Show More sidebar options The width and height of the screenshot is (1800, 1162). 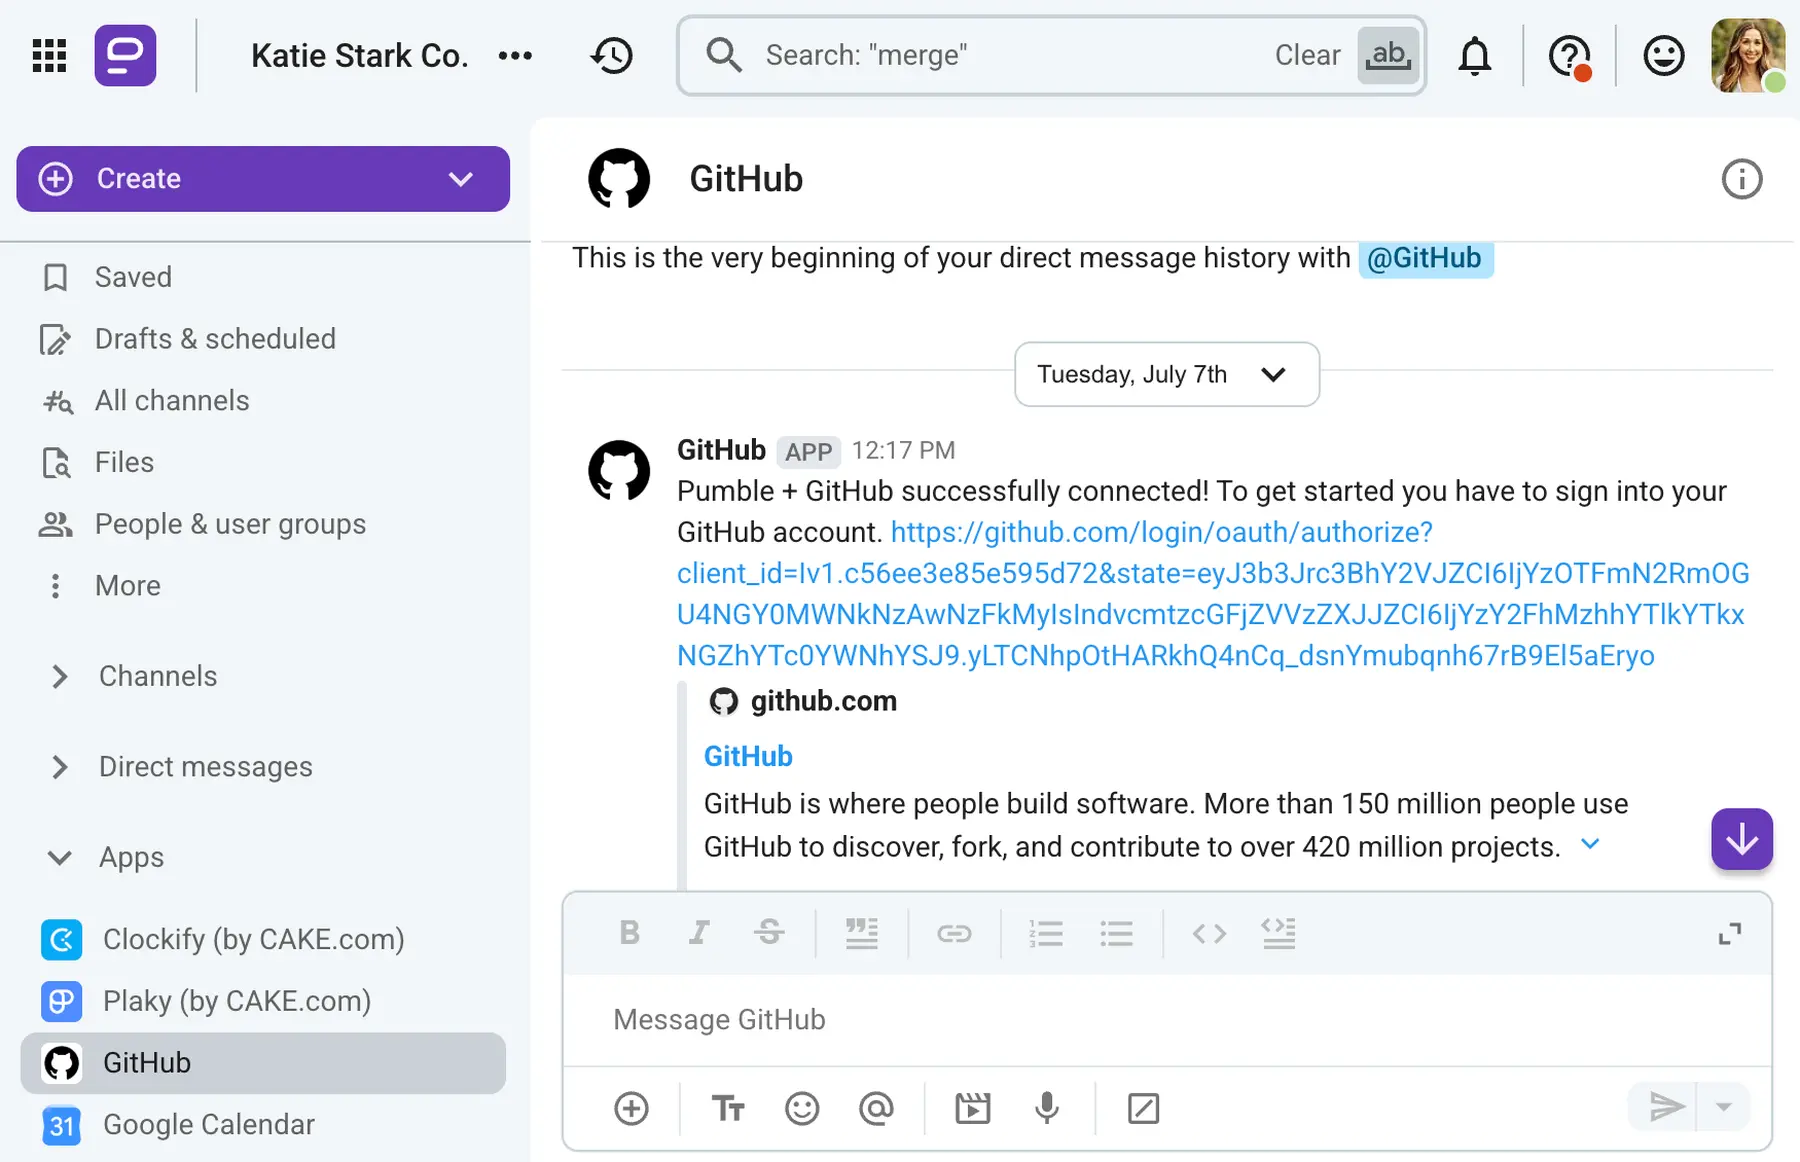127,586
